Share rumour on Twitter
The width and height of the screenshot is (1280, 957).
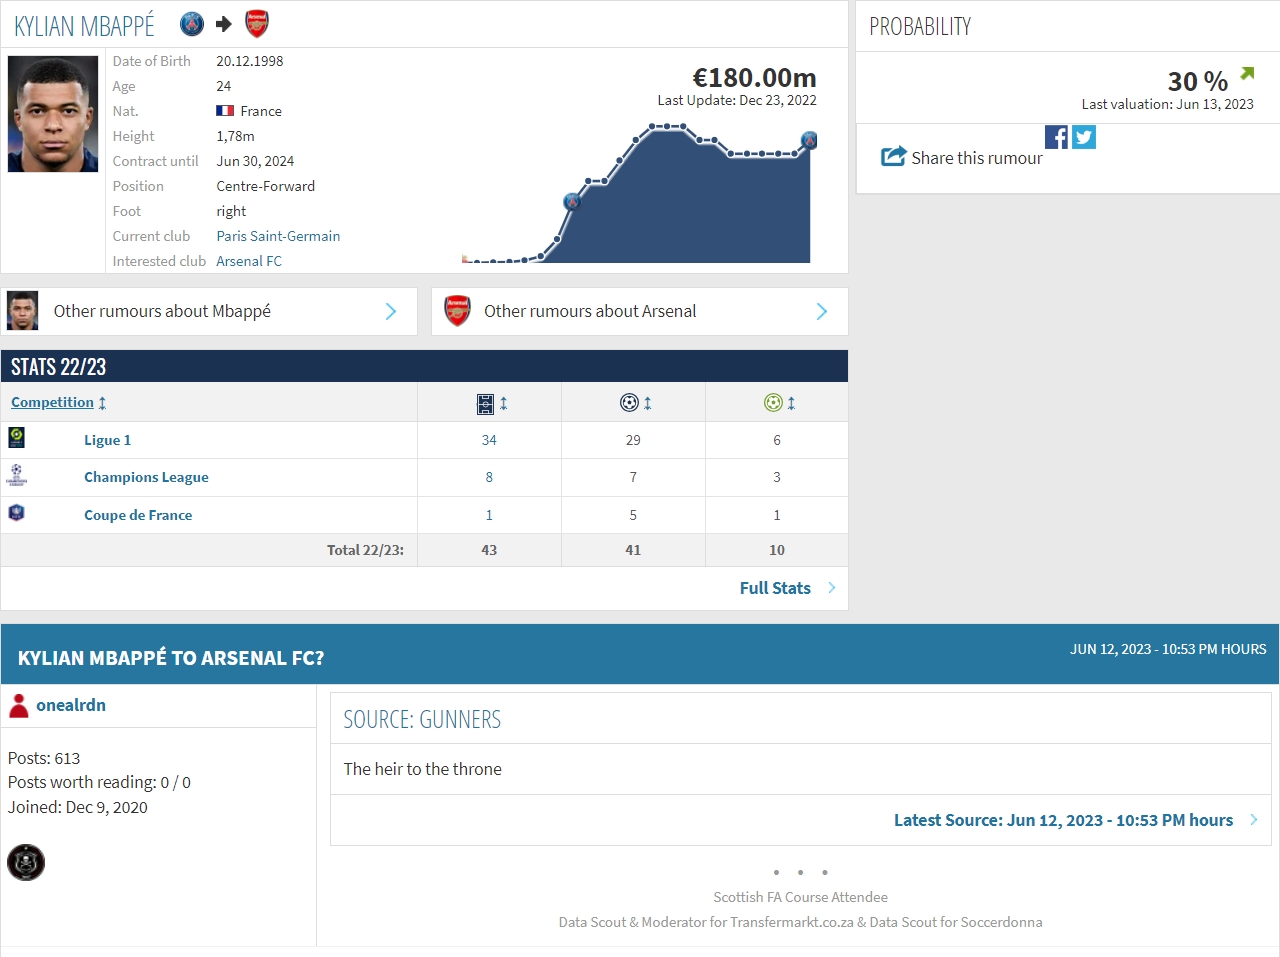click(x=1084, y=137)
